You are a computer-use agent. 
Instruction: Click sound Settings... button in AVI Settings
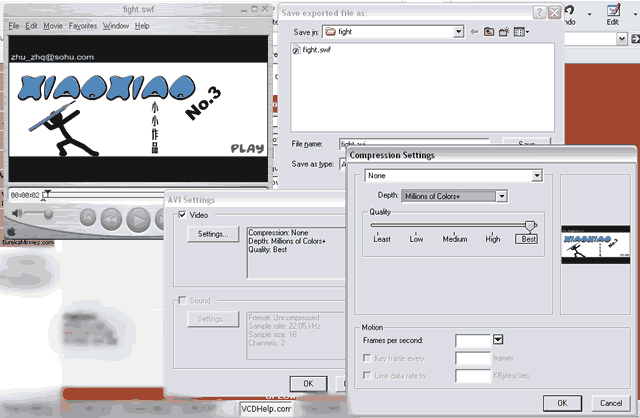213,319
